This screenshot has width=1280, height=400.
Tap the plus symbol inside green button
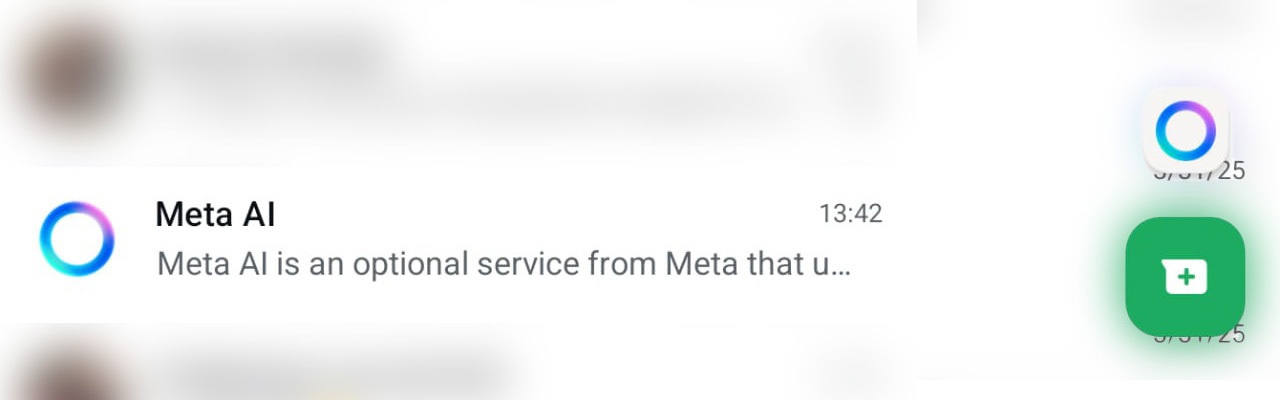[x=1186, y=277]
